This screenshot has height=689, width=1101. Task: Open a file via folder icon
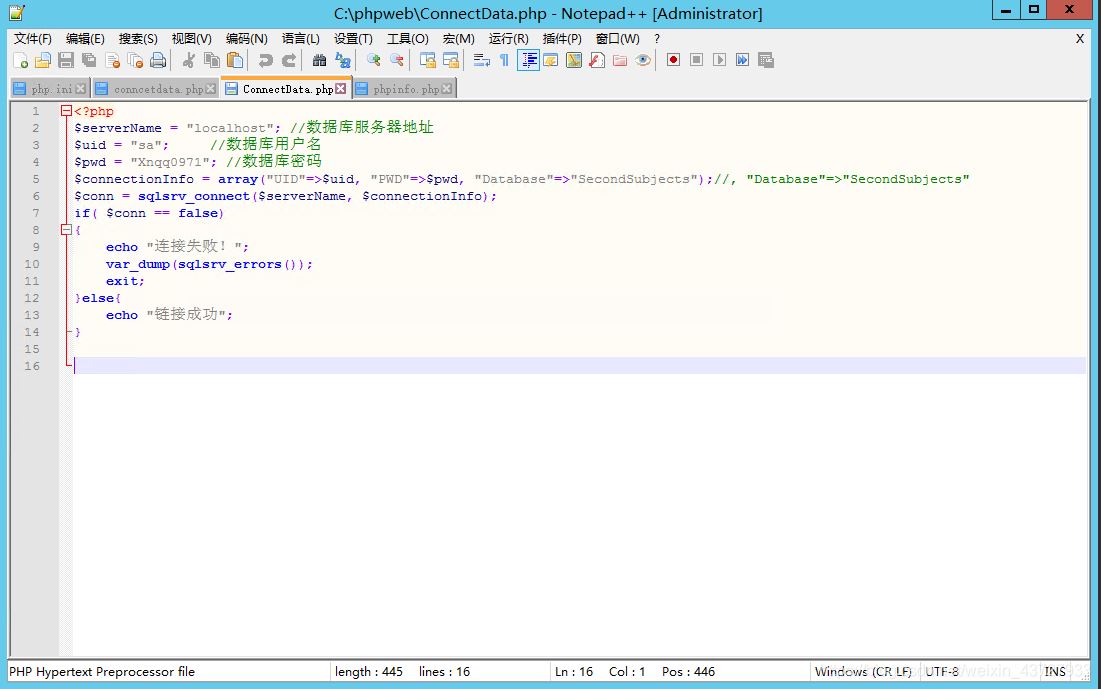click(43, 60)
